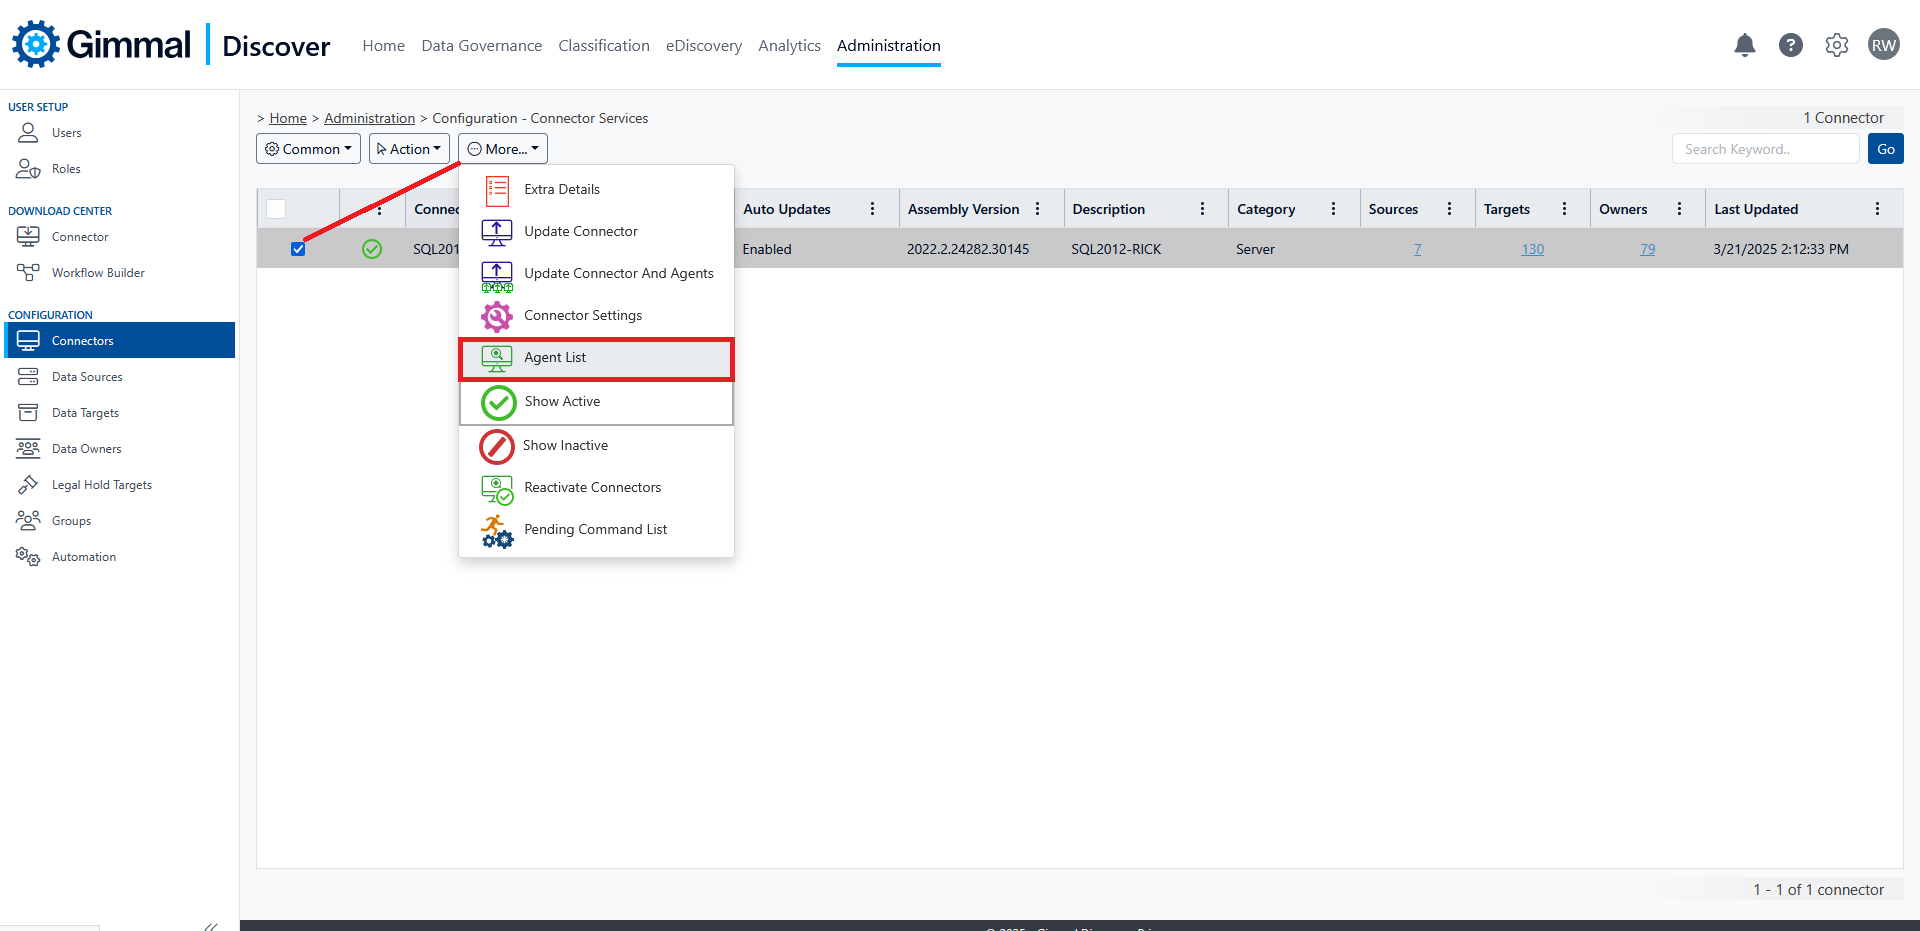Open the Workflow Builder sidebar item
The height and width of the screenshot is (931, 1920).
[95, 272]
